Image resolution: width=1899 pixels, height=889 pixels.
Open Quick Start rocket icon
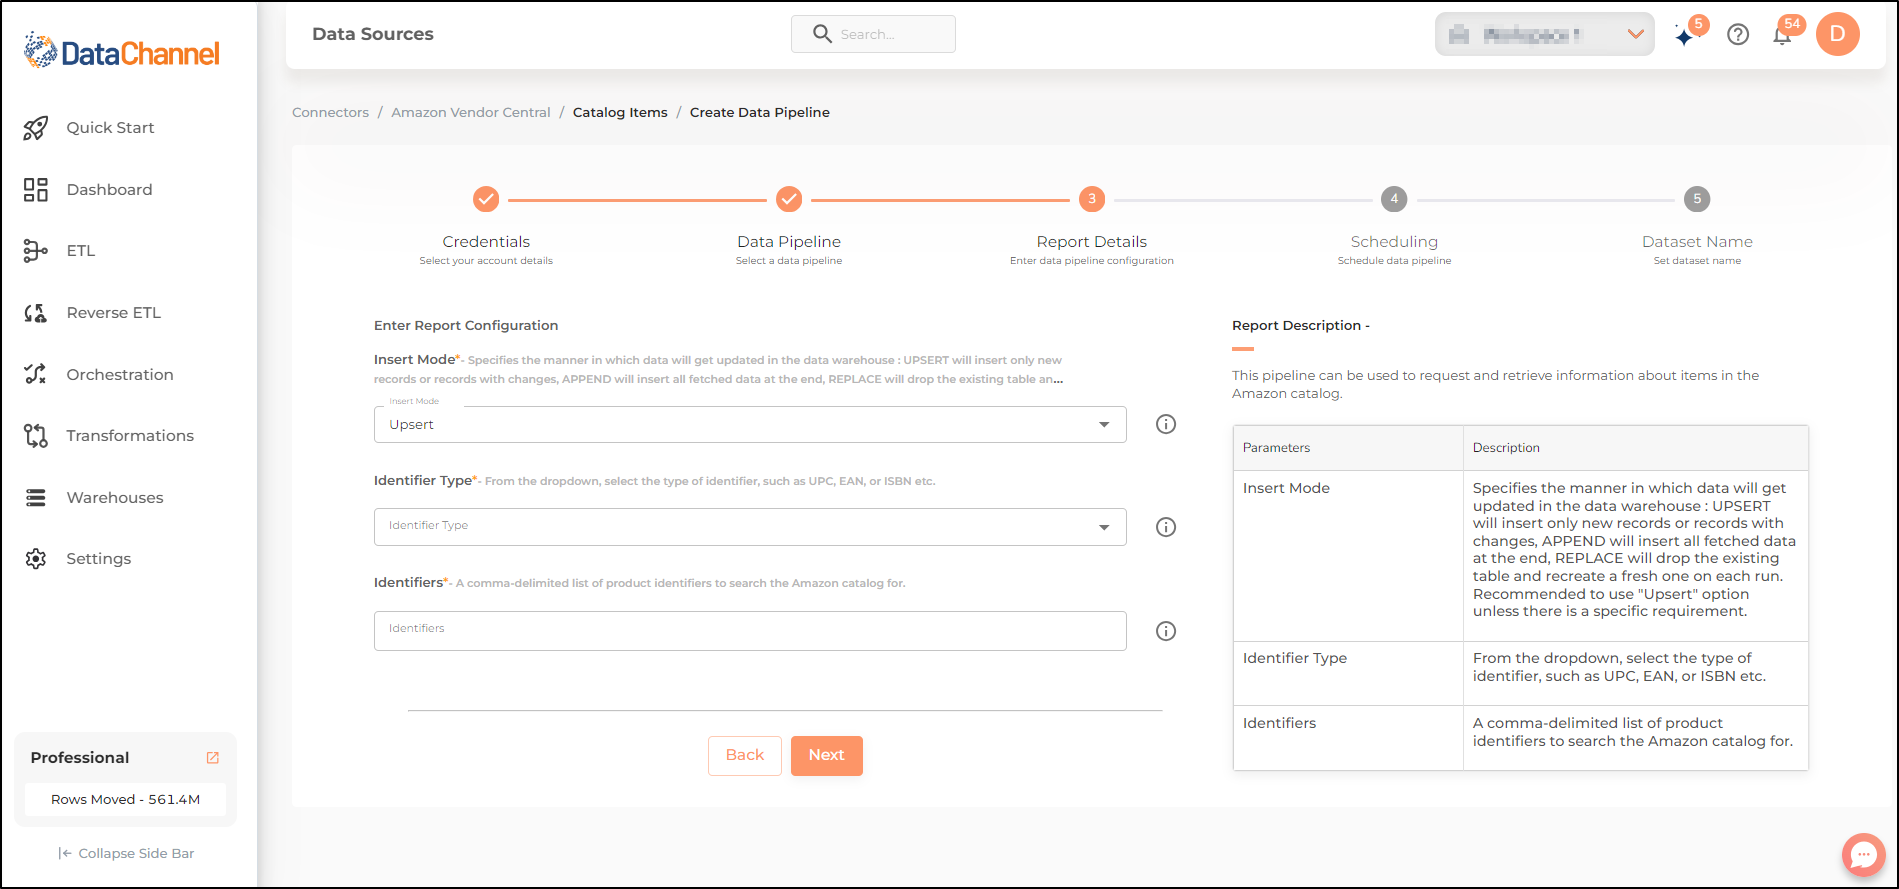point(36,128)
